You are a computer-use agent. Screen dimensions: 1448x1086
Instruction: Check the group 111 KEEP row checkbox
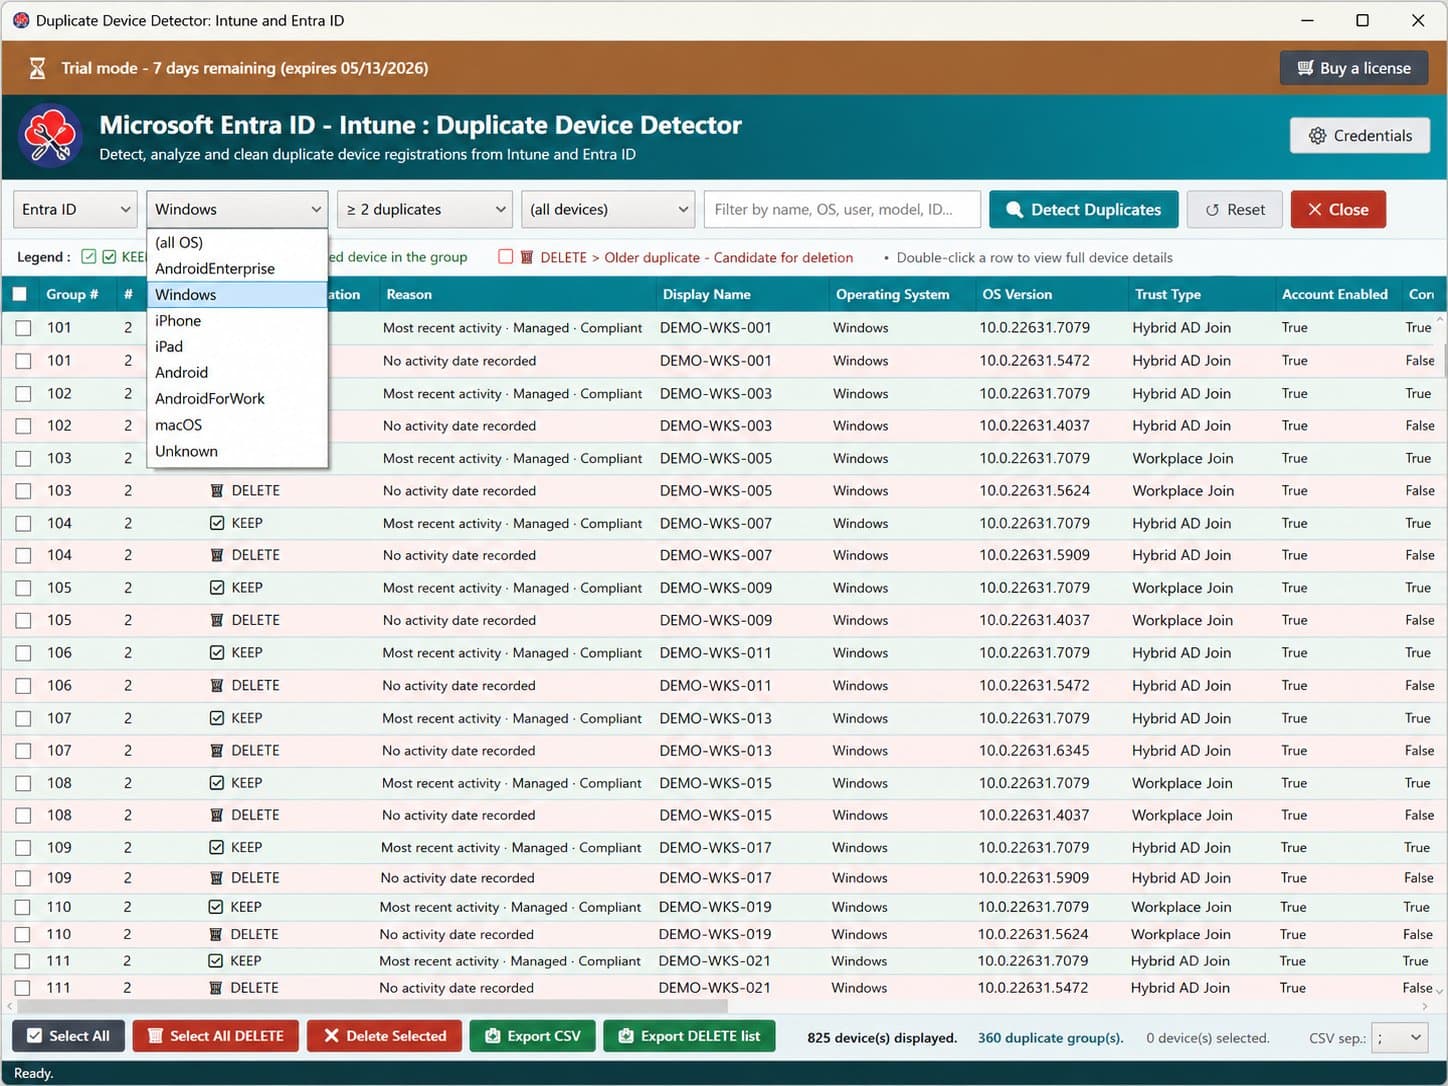point(22,961)
